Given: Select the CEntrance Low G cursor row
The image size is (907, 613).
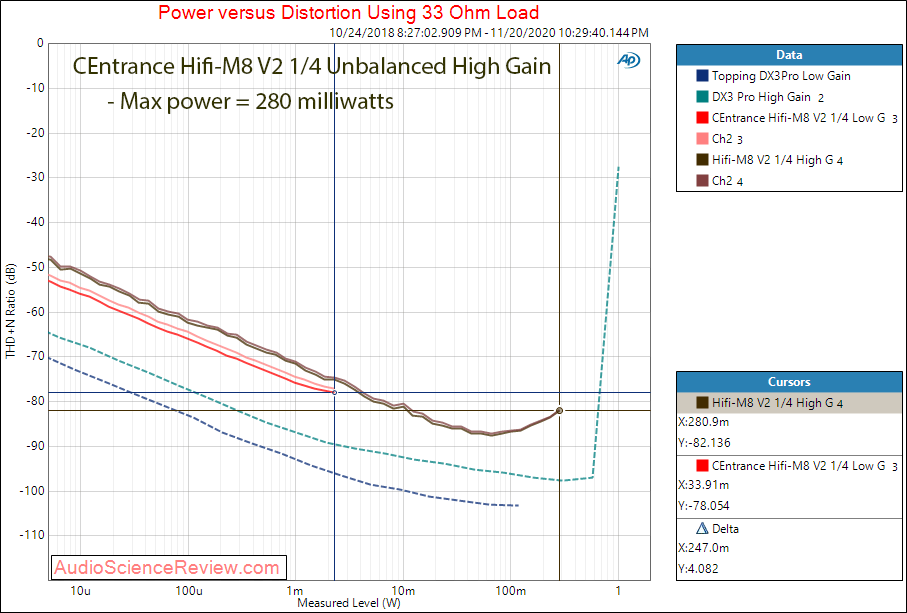Looking at the screenshot, I should [789, 466].
